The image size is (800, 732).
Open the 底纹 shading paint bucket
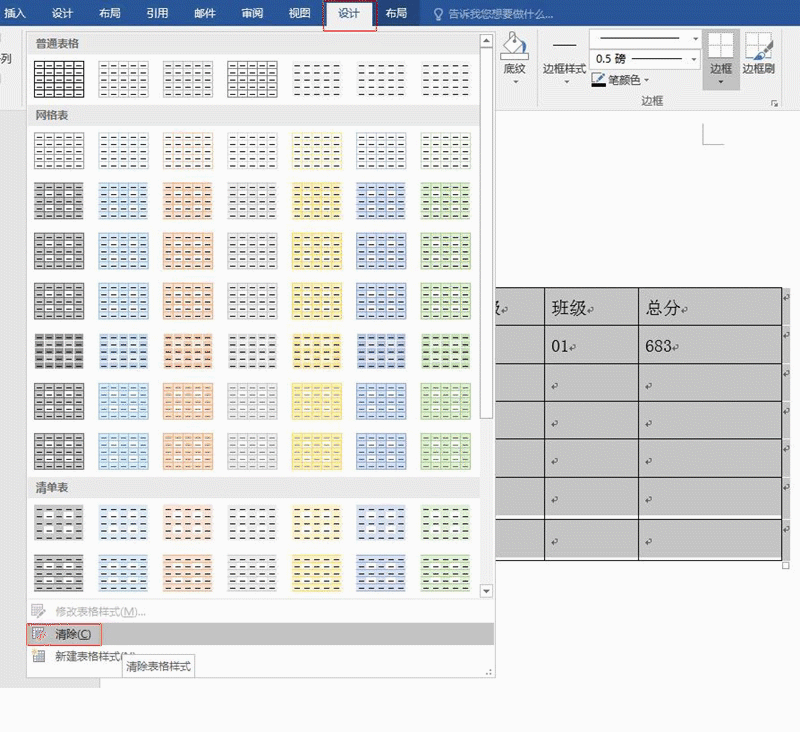[514, 46]
